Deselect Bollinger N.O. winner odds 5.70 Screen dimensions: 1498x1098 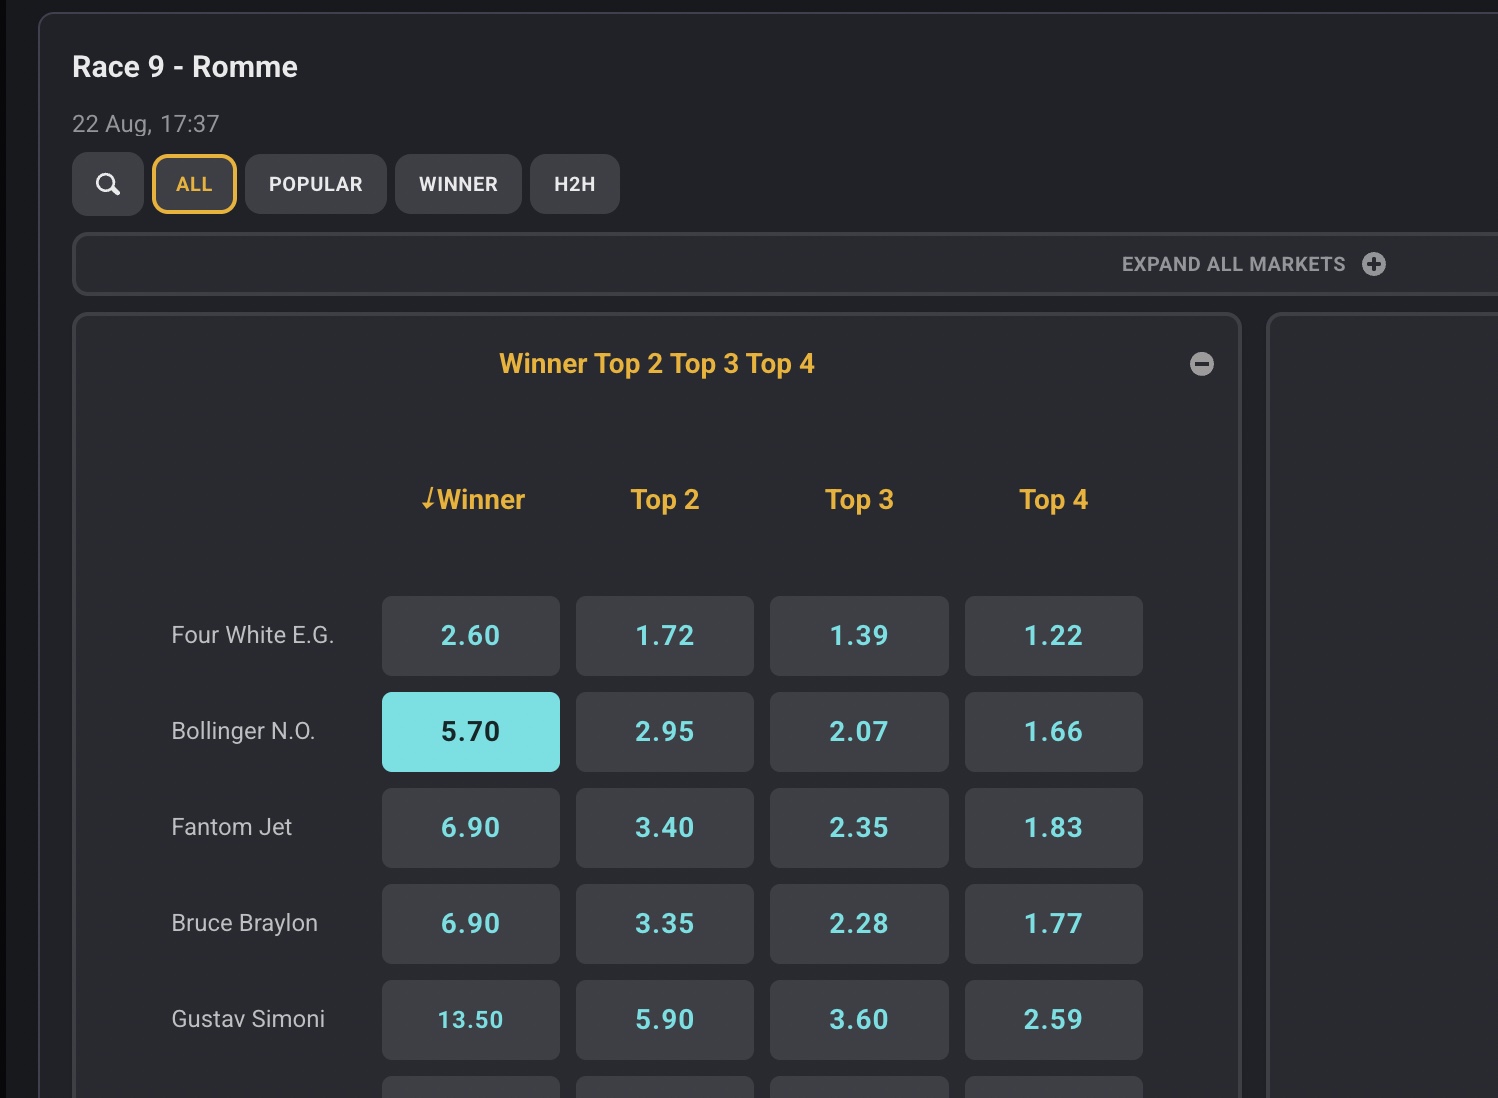click(x=471, y=732)
